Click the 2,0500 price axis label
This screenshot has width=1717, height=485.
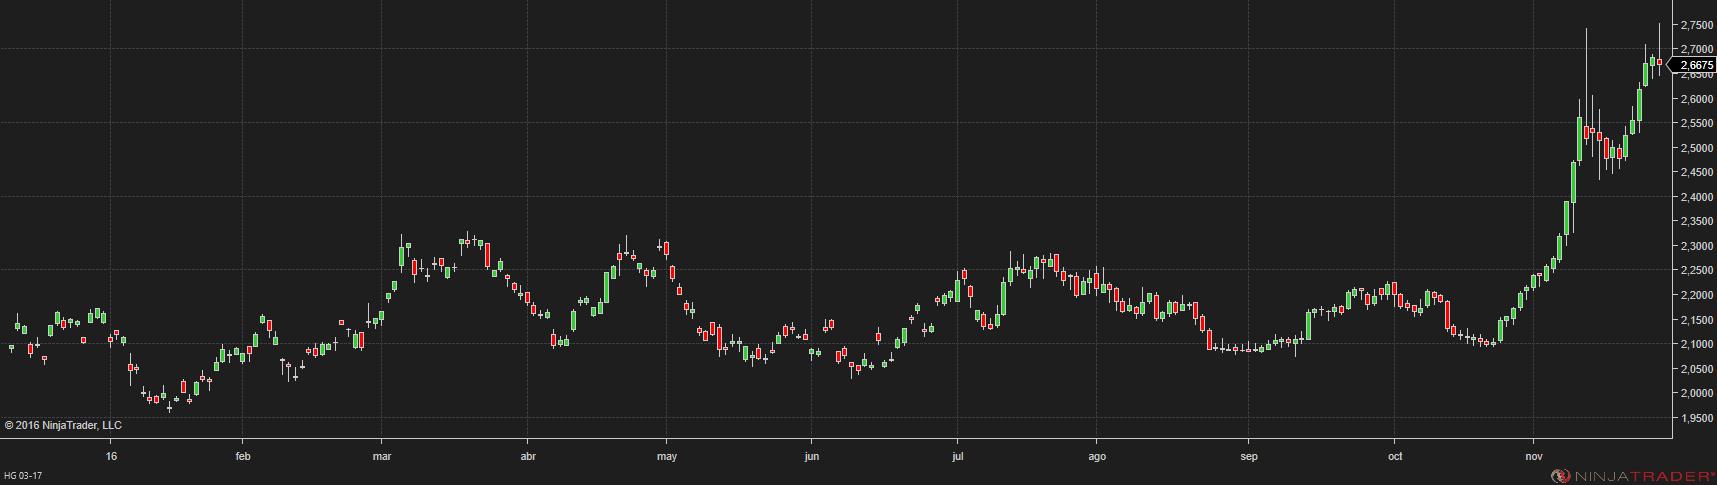[x=1696, y=369]
